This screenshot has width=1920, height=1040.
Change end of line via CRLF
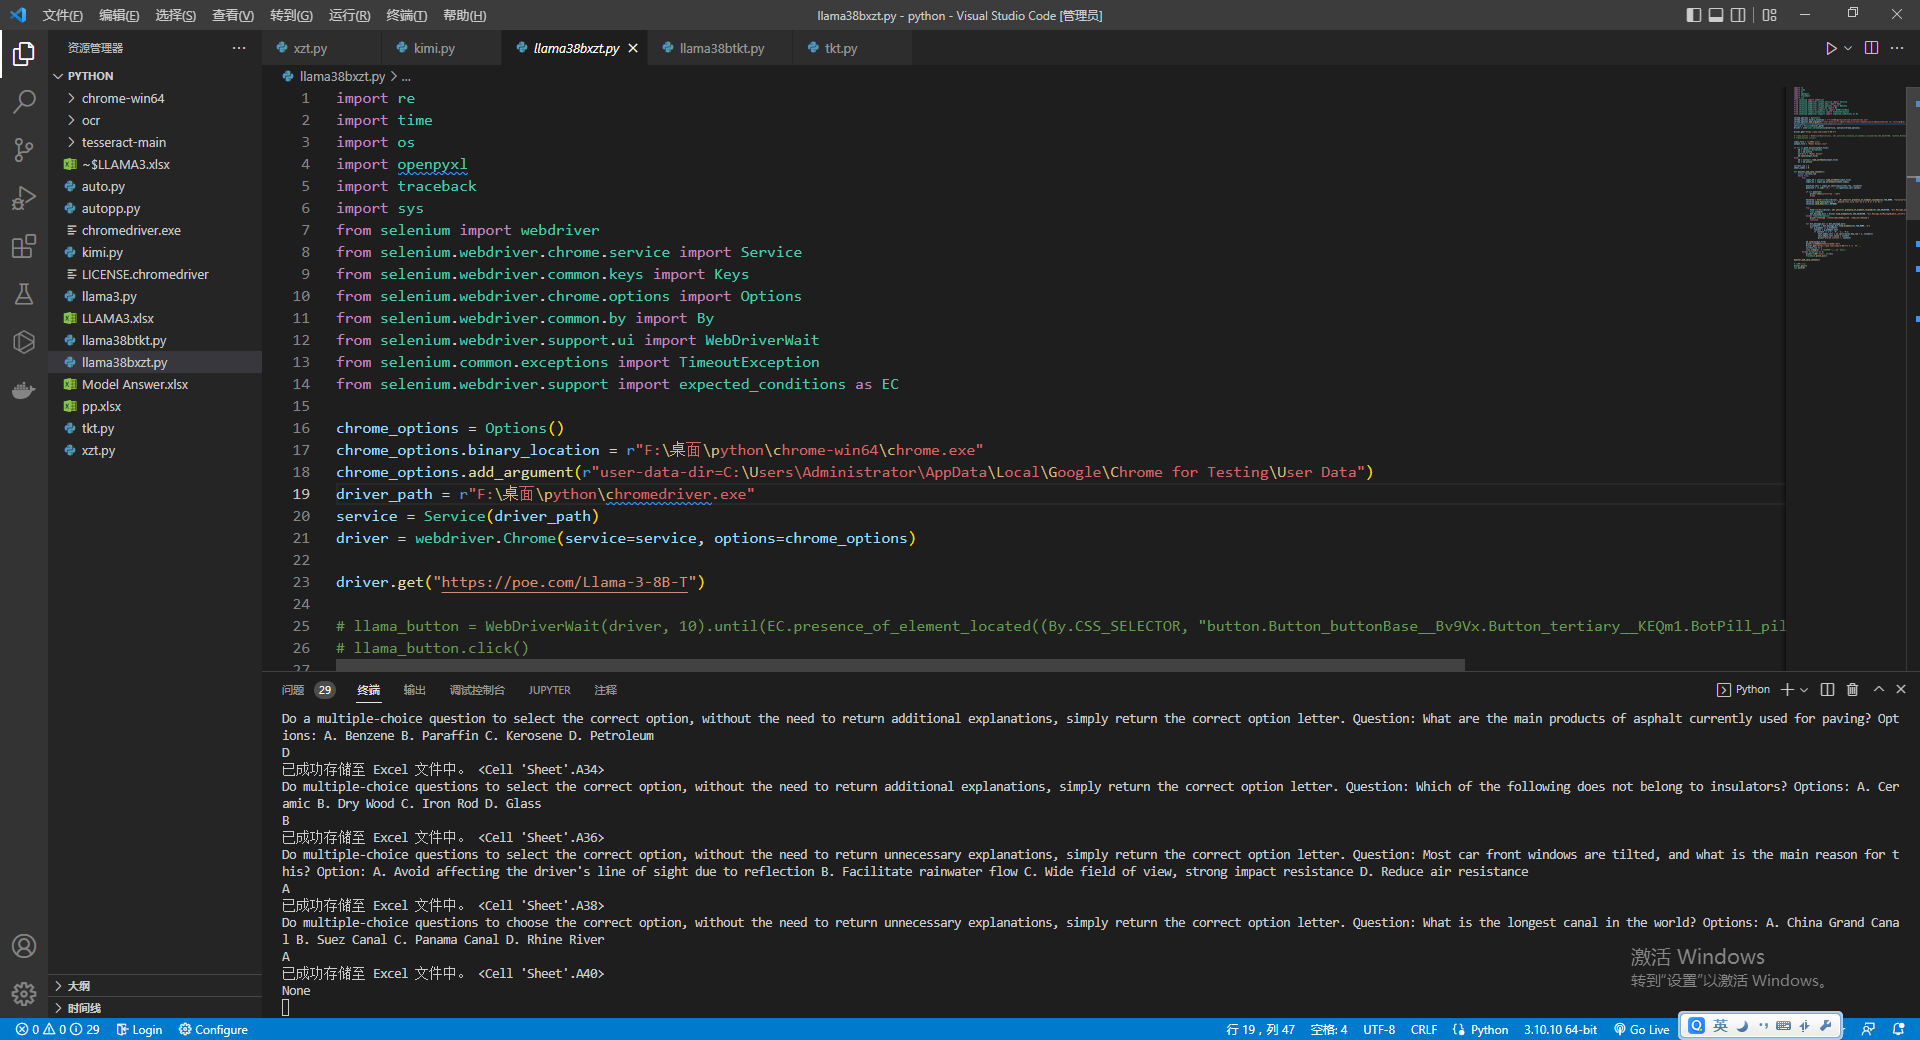point(1424,1029)
